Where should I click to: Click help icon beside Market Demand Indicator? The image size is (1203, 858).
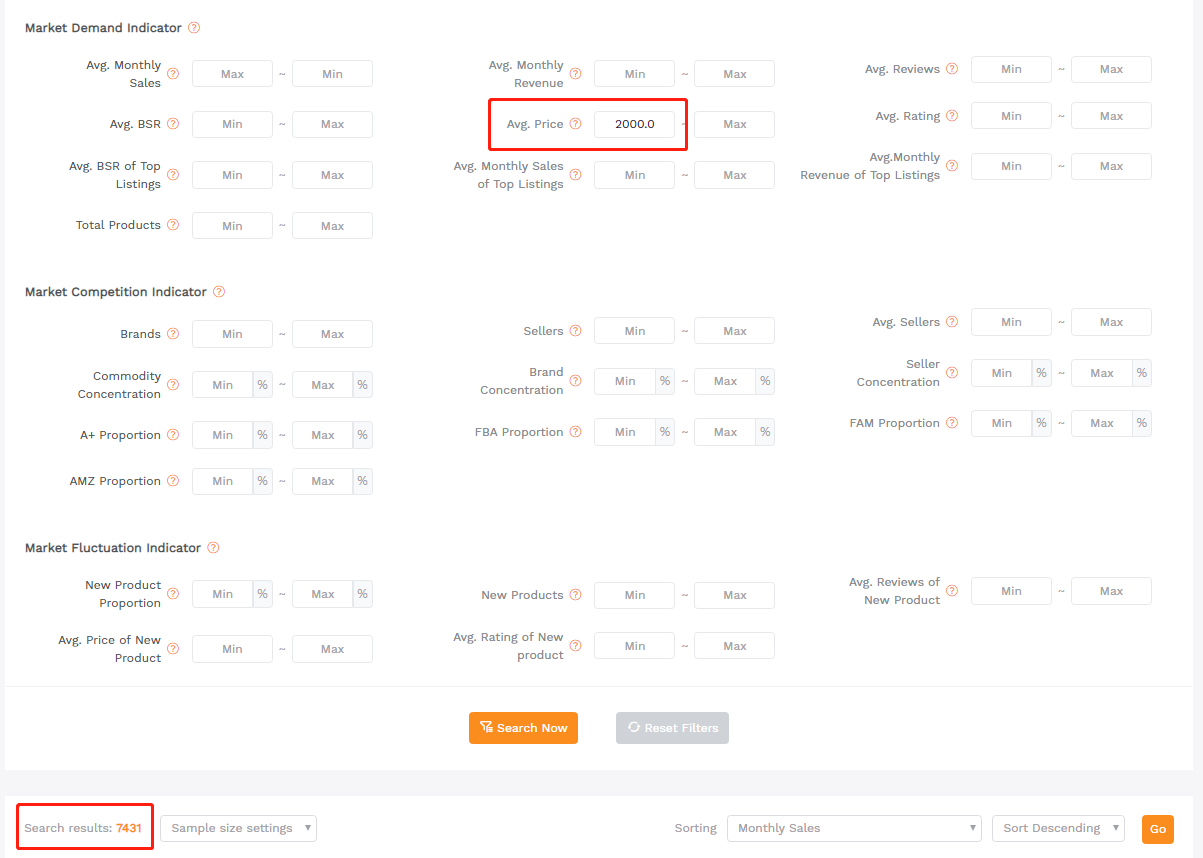pyautogui.click(x=194, y=28)
